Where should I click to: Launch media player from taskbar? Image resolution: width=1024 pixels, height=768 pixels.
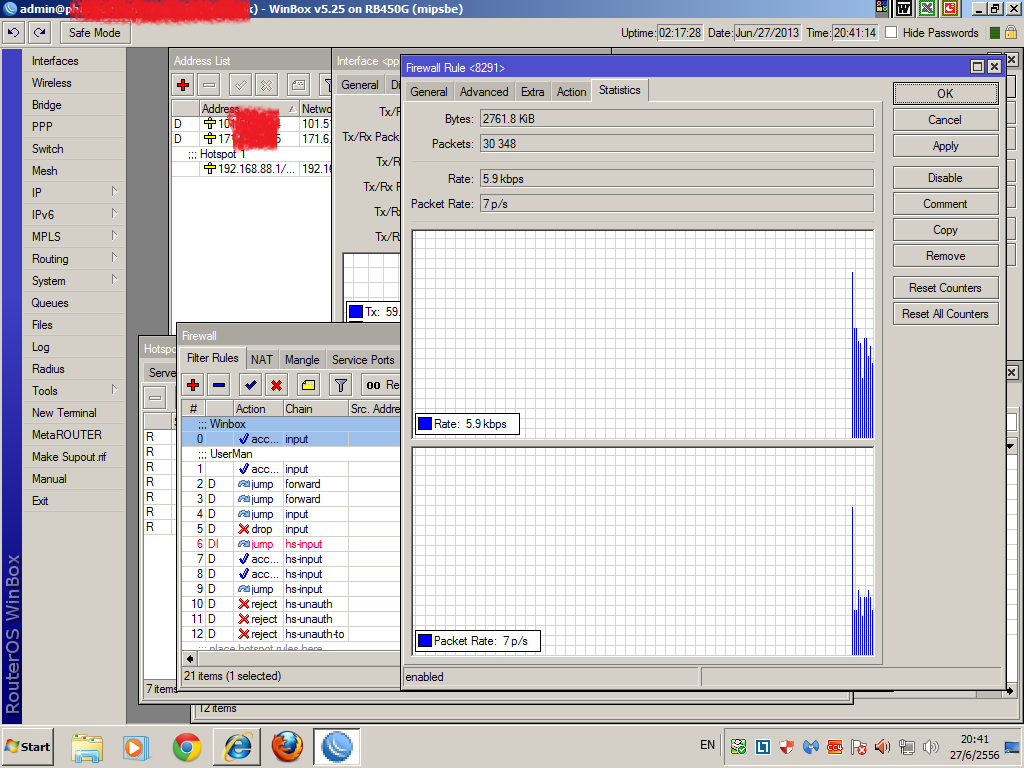pos(136,747)
